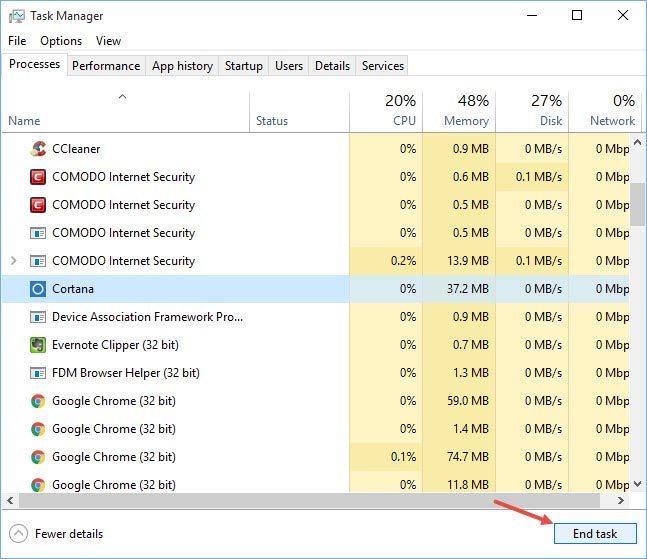Click the Chrome icon on the 59.0 MB row
This screenshot has width=647, height=559.
click(x=38, y=401)
